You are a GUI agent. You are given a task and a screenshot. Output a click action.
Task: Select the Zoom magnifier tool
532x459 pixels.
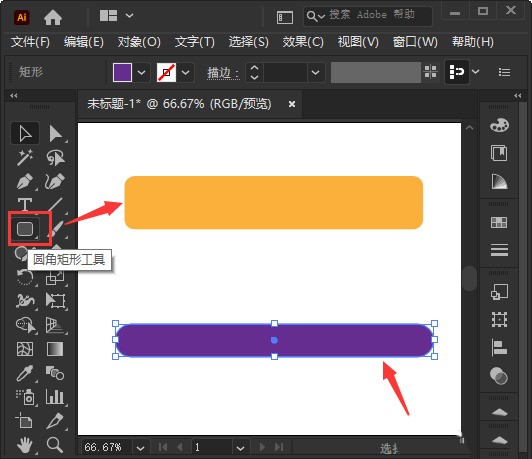click(x=55, y=444)
